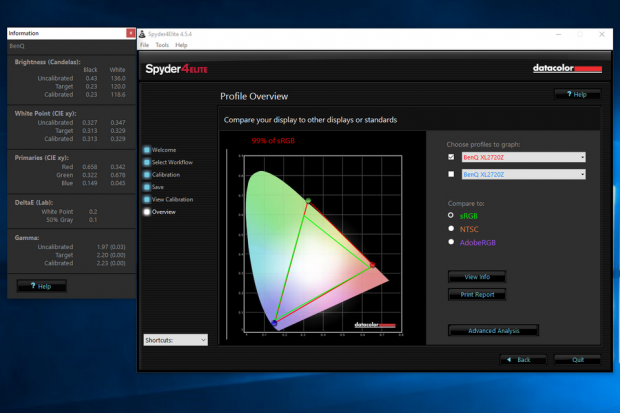The width and height of the screenshot is (620, 413).
Task: Open the File menu
Action: (144, 45)
